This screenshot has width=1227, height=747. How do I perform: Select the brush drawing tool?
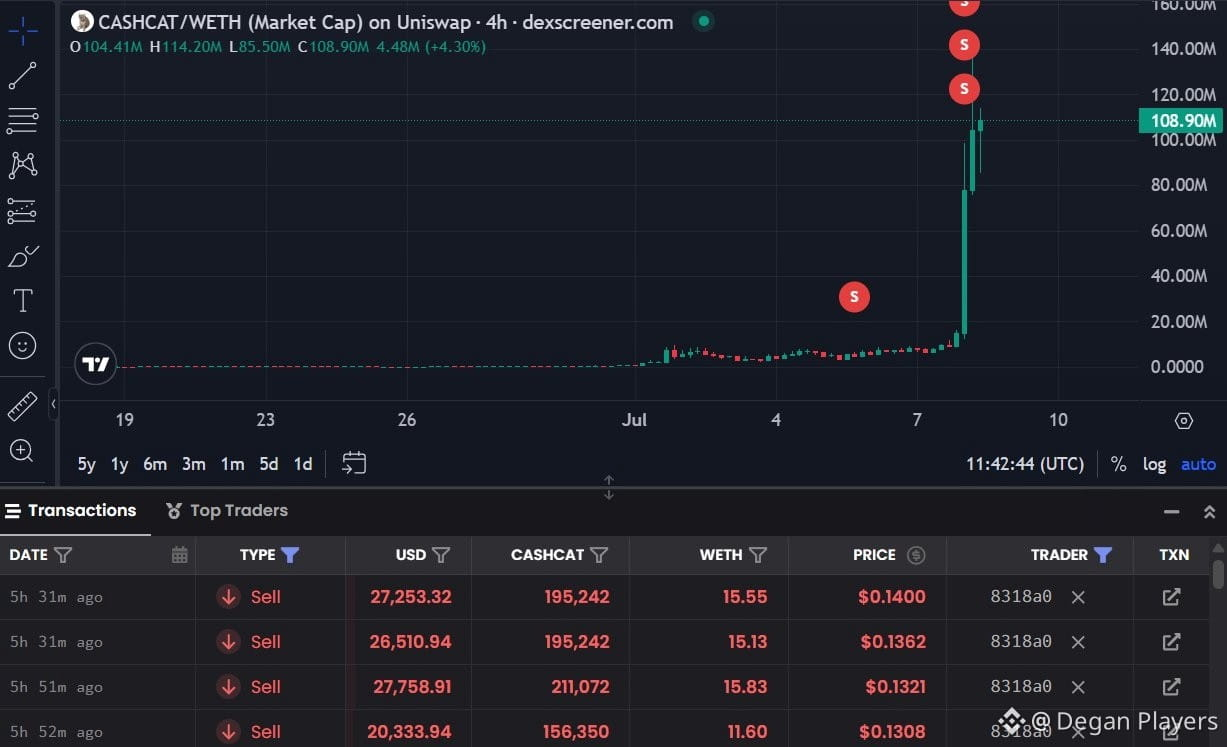coord(22,256)
